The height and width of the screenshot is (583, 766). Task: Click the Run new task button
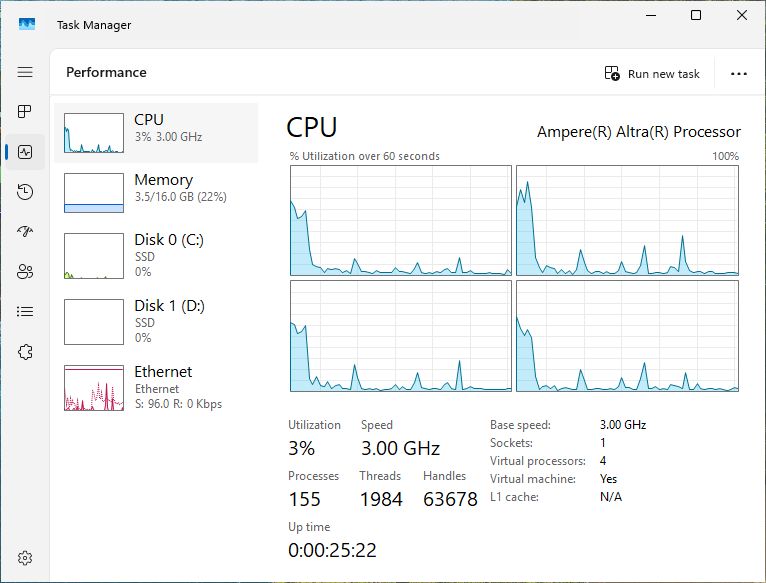(x=652, y=74)
